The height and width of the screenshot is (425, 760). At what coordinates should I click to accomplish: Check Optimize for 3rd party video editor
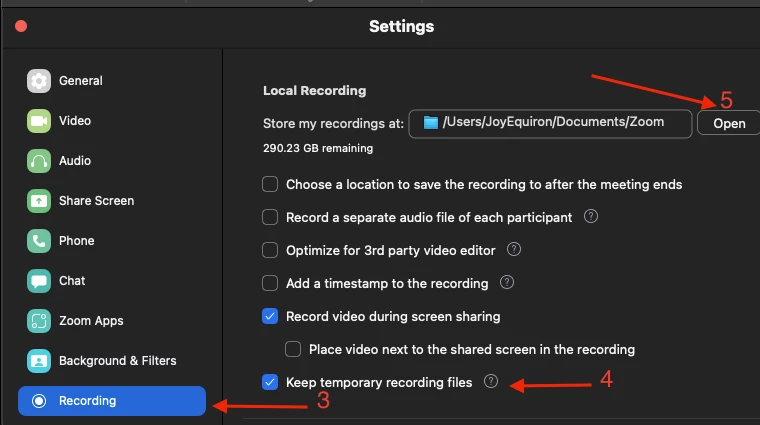pyautogui.click(x=270, y=250)
